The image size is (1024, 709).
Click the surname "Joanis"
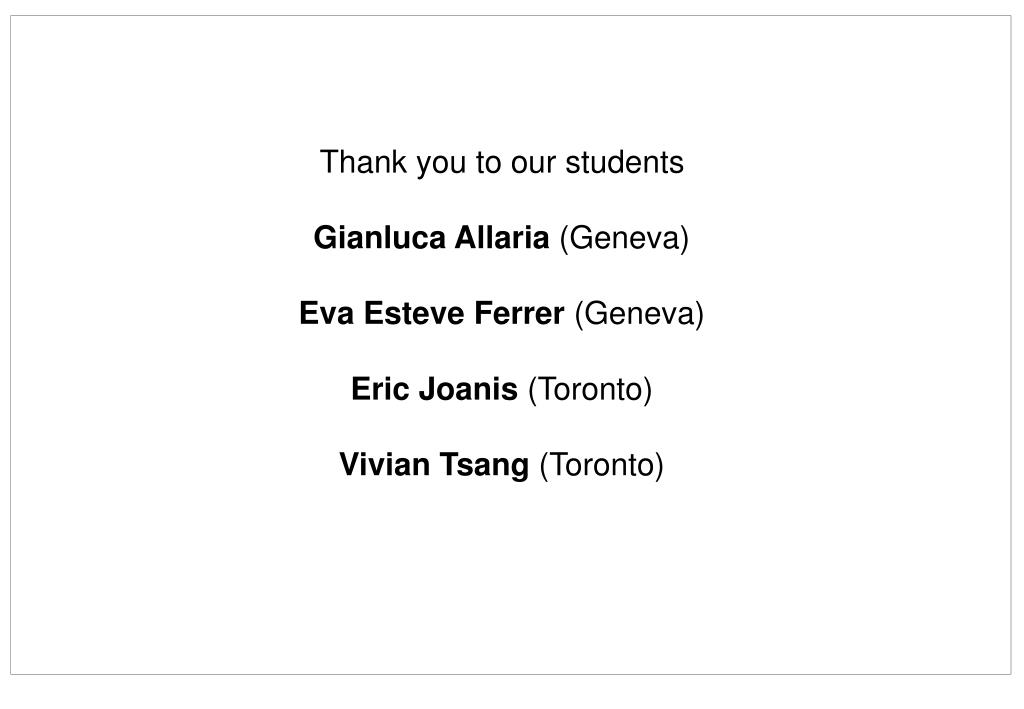coord(468,389)
